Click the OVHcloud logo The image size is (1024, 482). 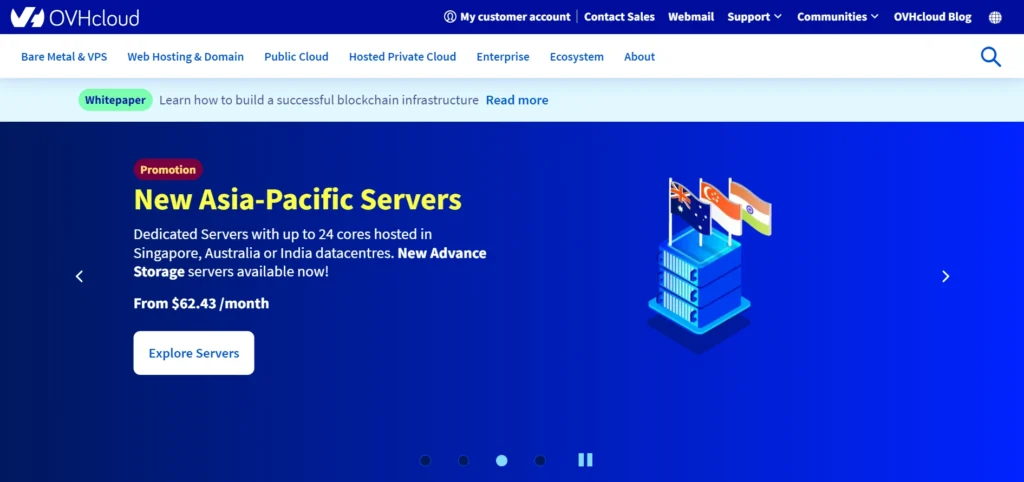coord(74,17)
